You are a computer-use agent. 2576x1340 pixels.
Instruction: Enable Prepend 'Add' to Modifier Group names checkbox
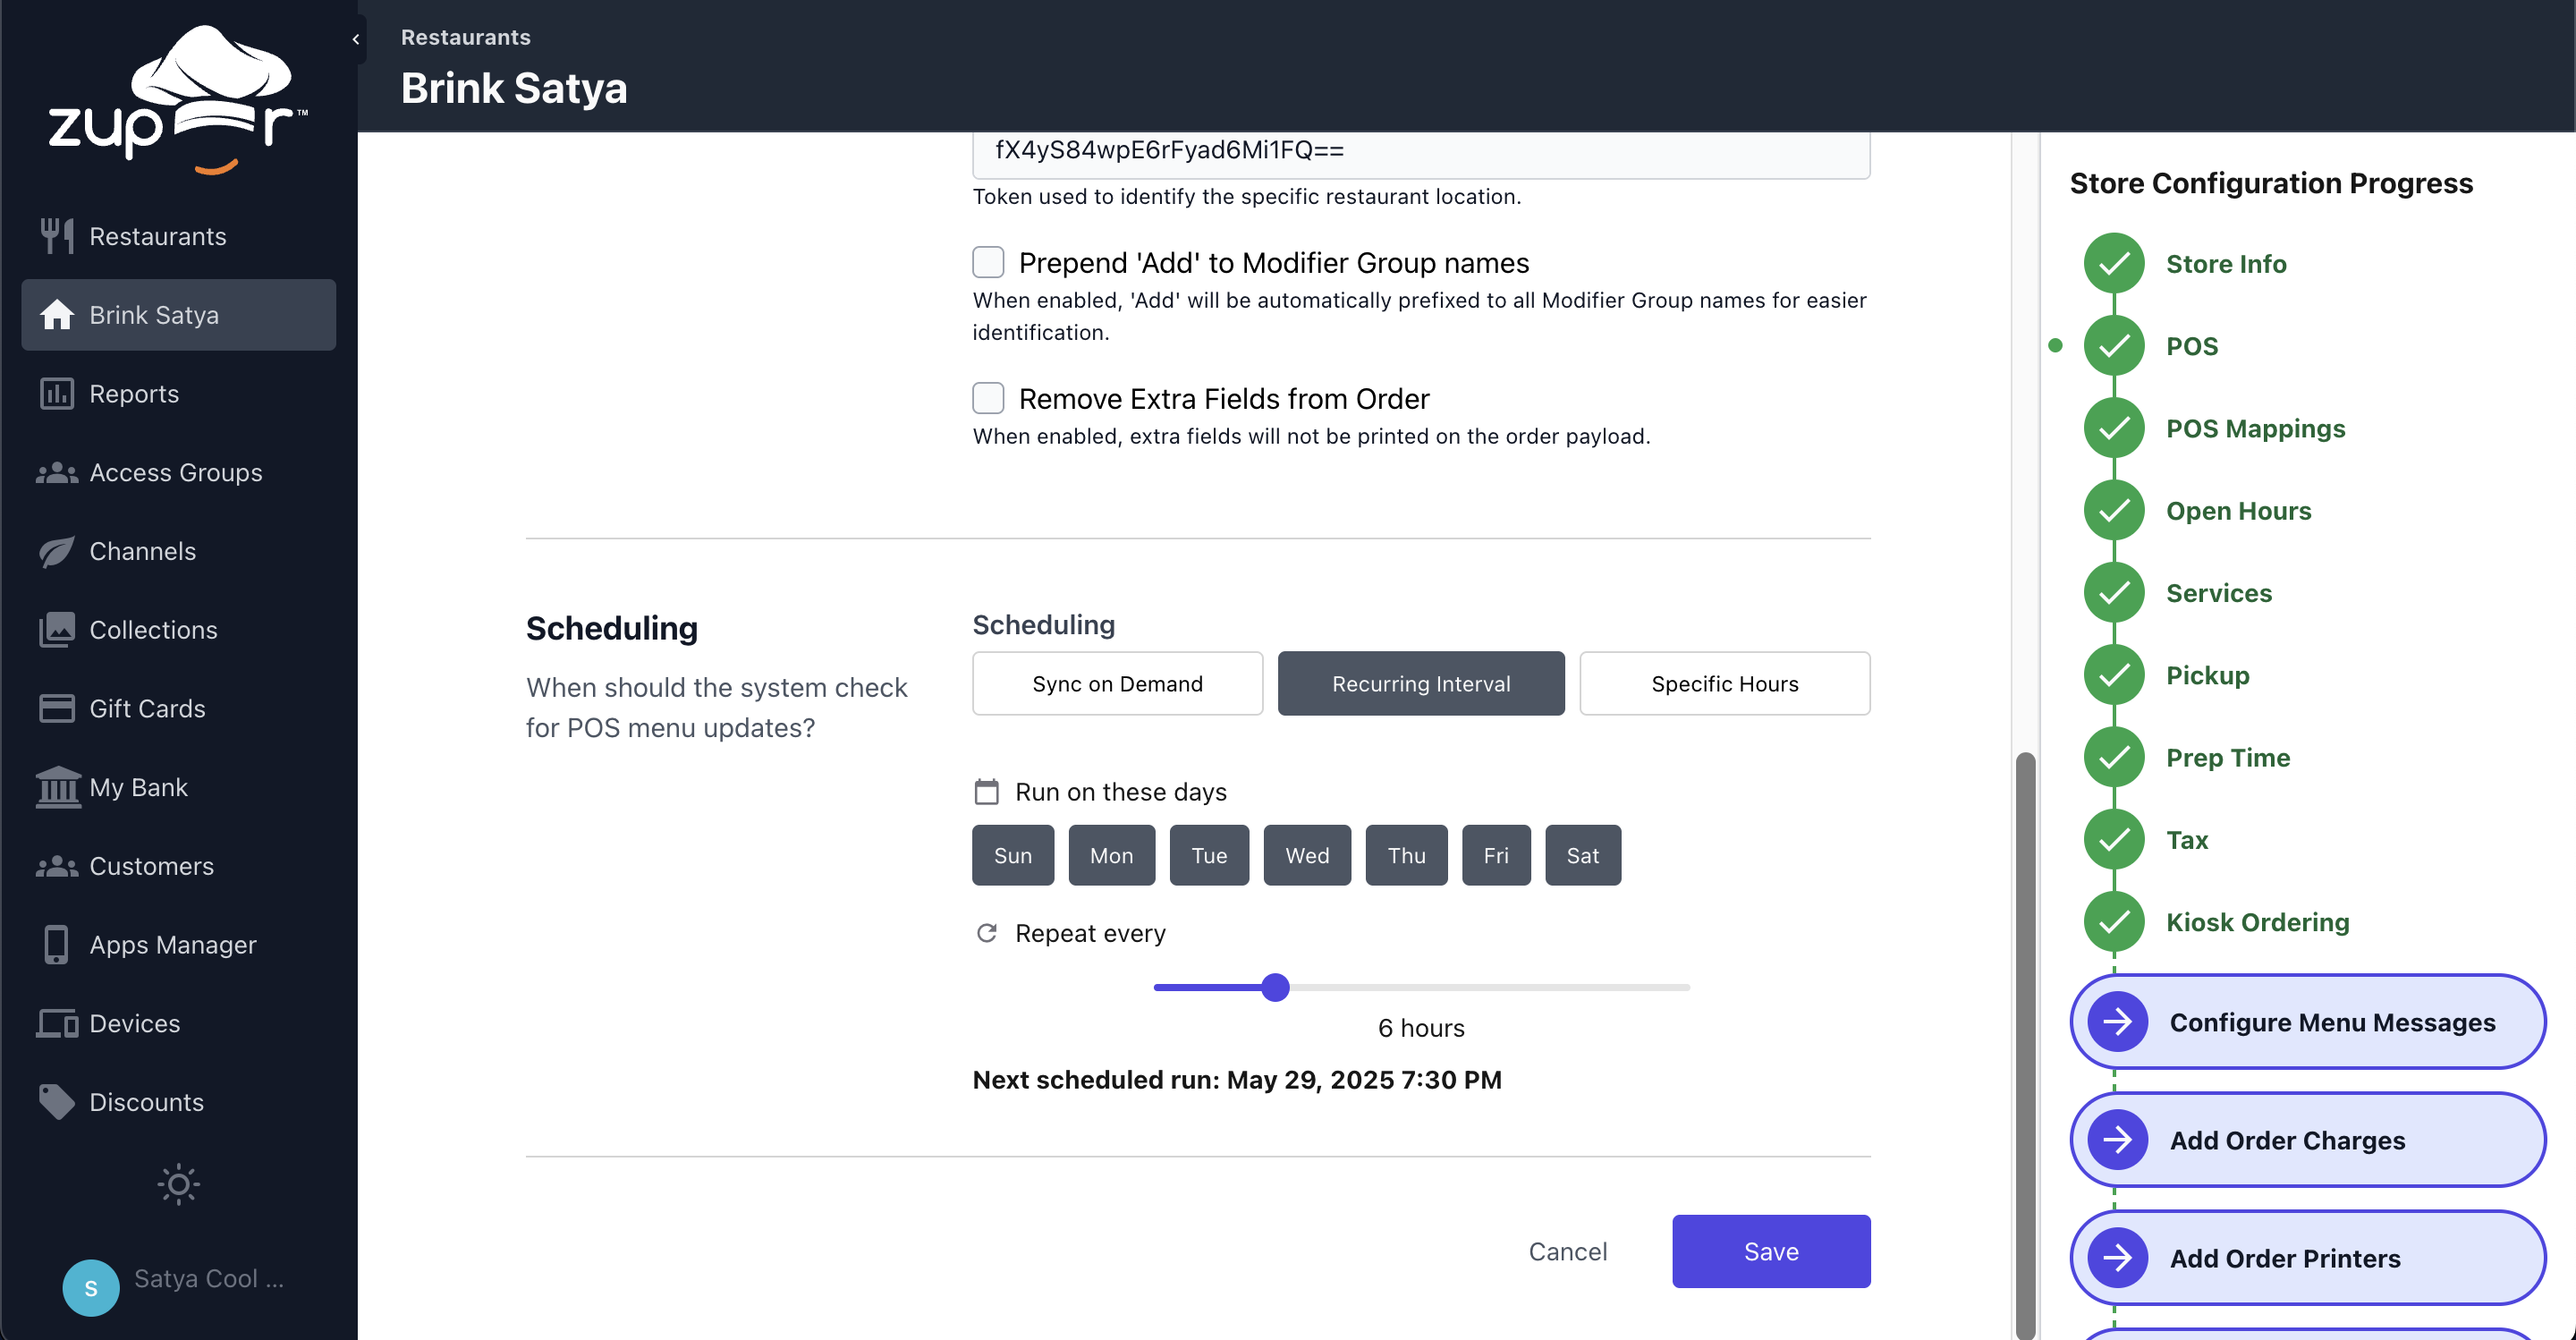click(988, 262)
